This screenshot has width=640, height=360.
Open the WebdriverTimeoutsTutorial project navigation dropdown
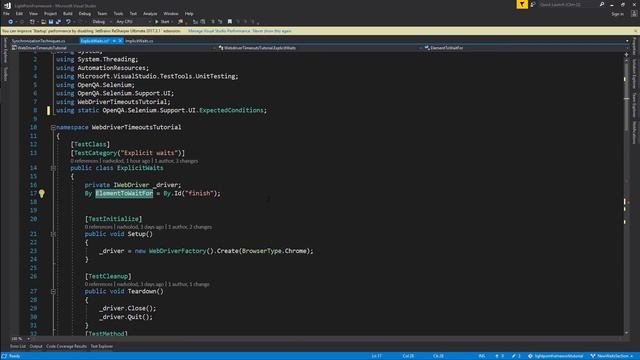113,48
